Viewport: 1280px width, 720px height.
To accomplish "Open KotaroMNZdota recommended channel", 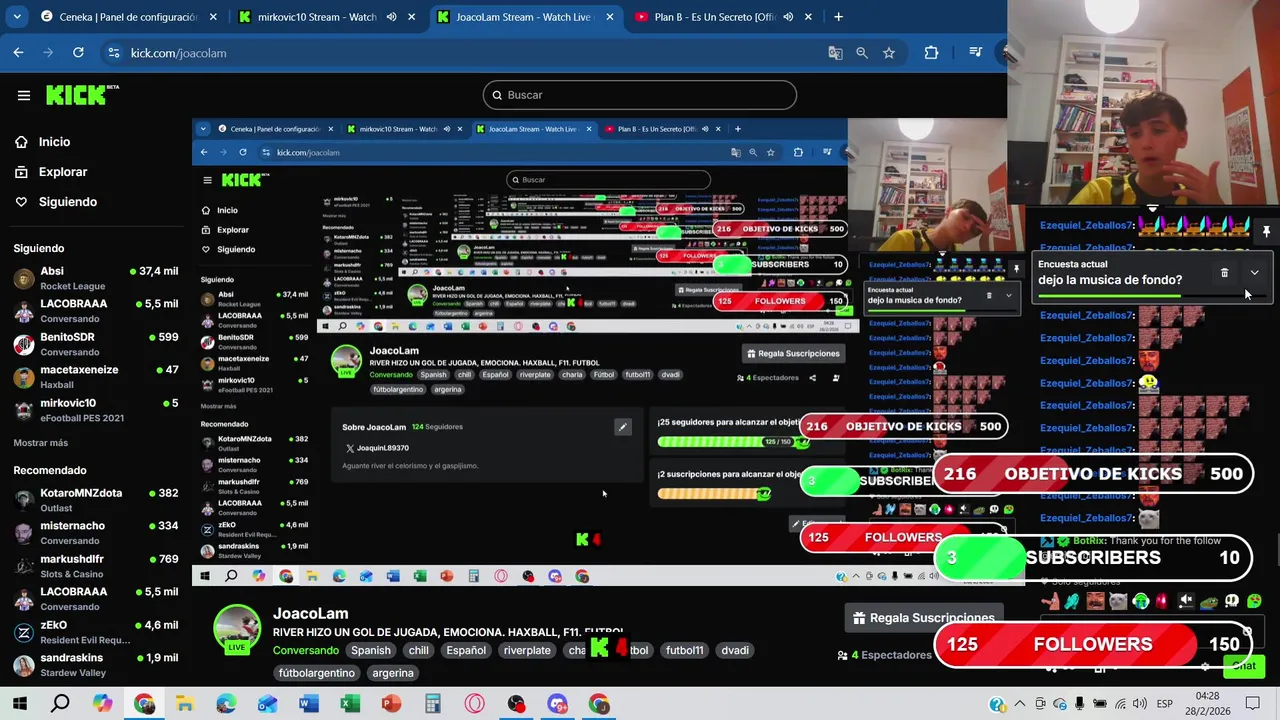I will [x=96, y=500].
